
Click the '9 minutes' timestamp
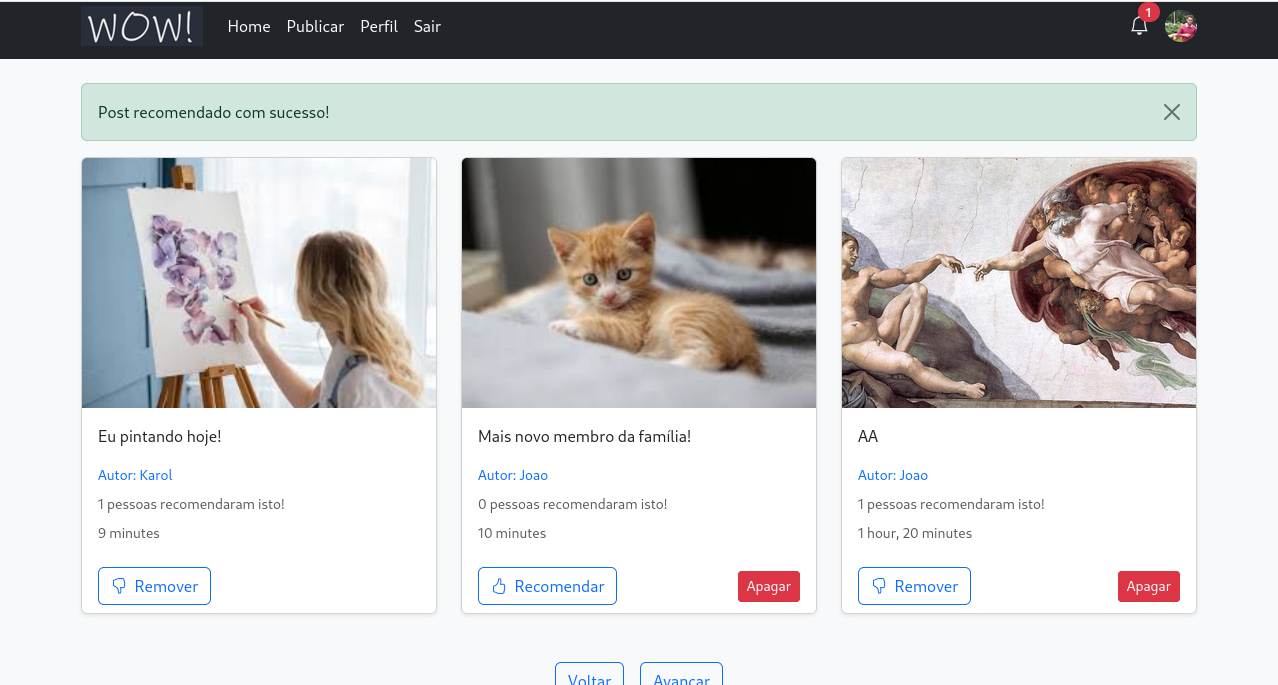tap(129, 533)
